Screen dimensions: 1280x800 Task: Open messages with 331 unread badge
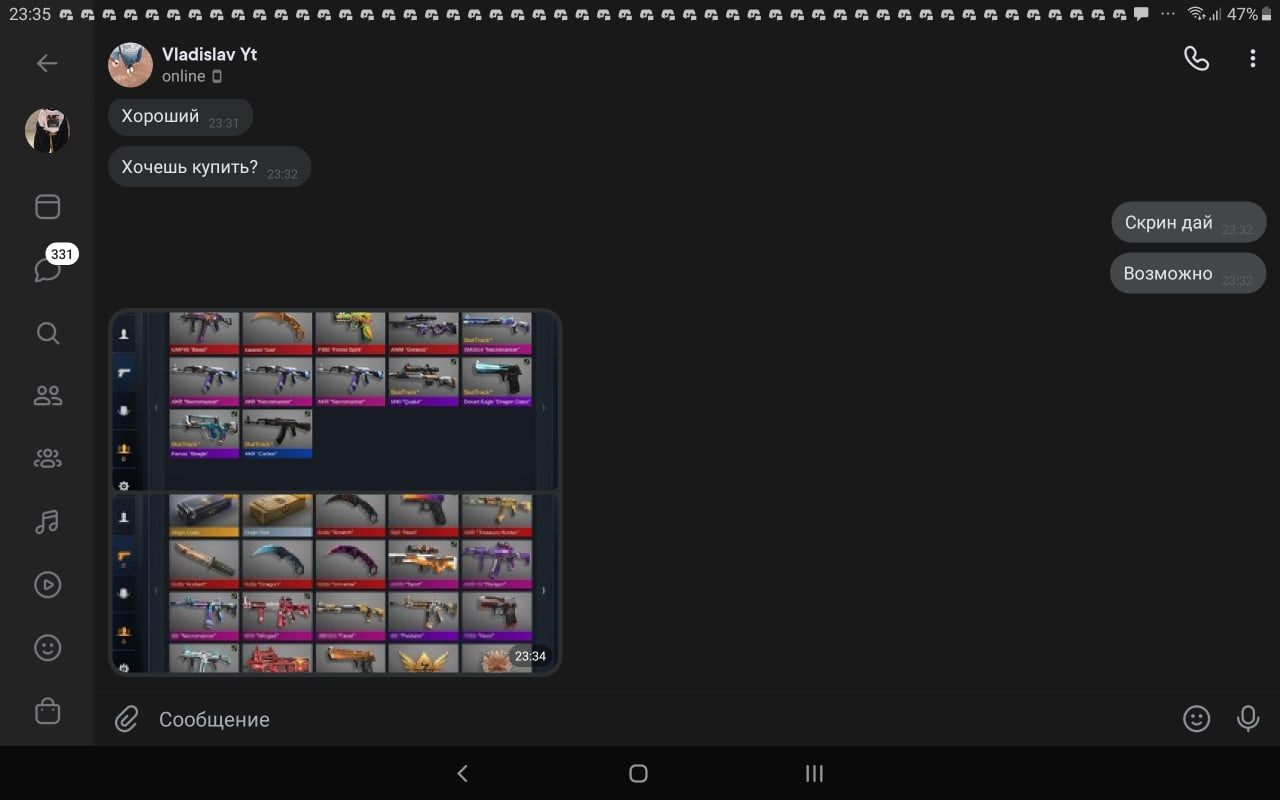[x=47, y=269]
